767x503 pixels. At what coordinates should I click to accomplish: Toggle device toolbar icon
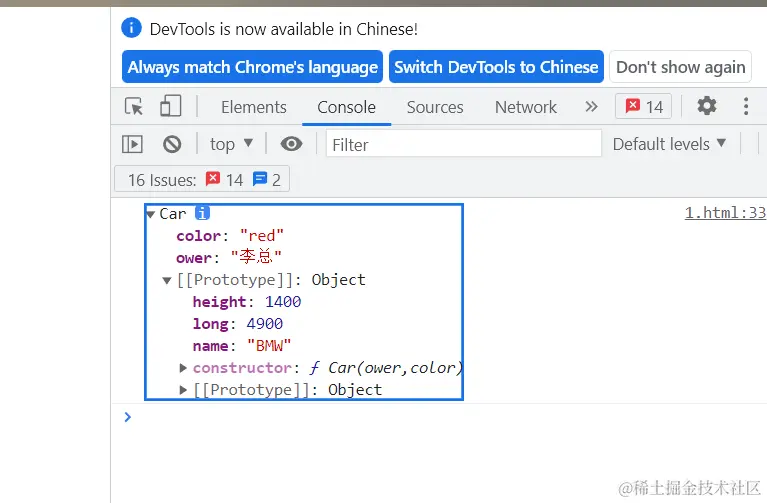170,106
